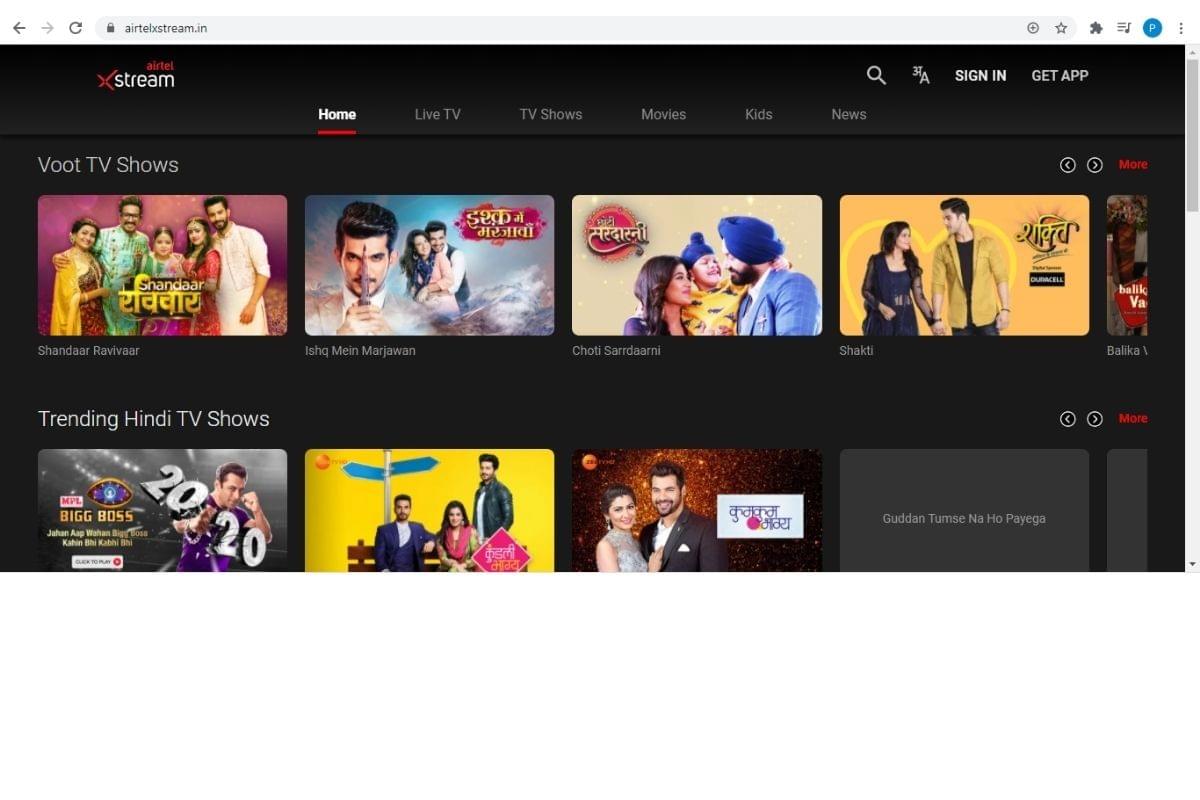View site info via padlock icon
This screenshot has width=1200, height=800.
coord(111,28)
